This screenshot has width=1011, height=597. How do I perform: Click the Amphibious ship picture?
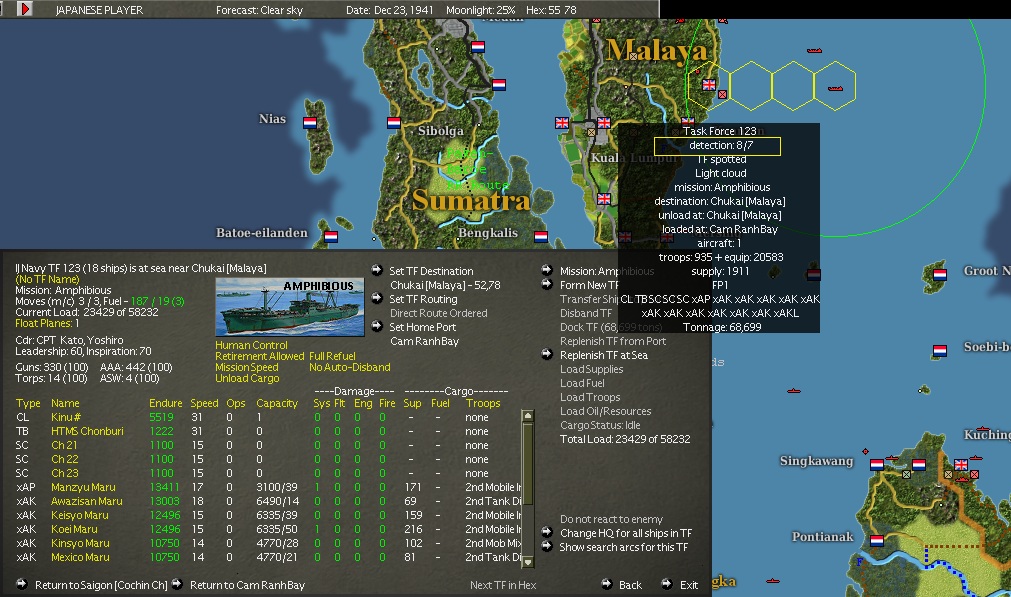pyautogui.click(x=290, y=308)
